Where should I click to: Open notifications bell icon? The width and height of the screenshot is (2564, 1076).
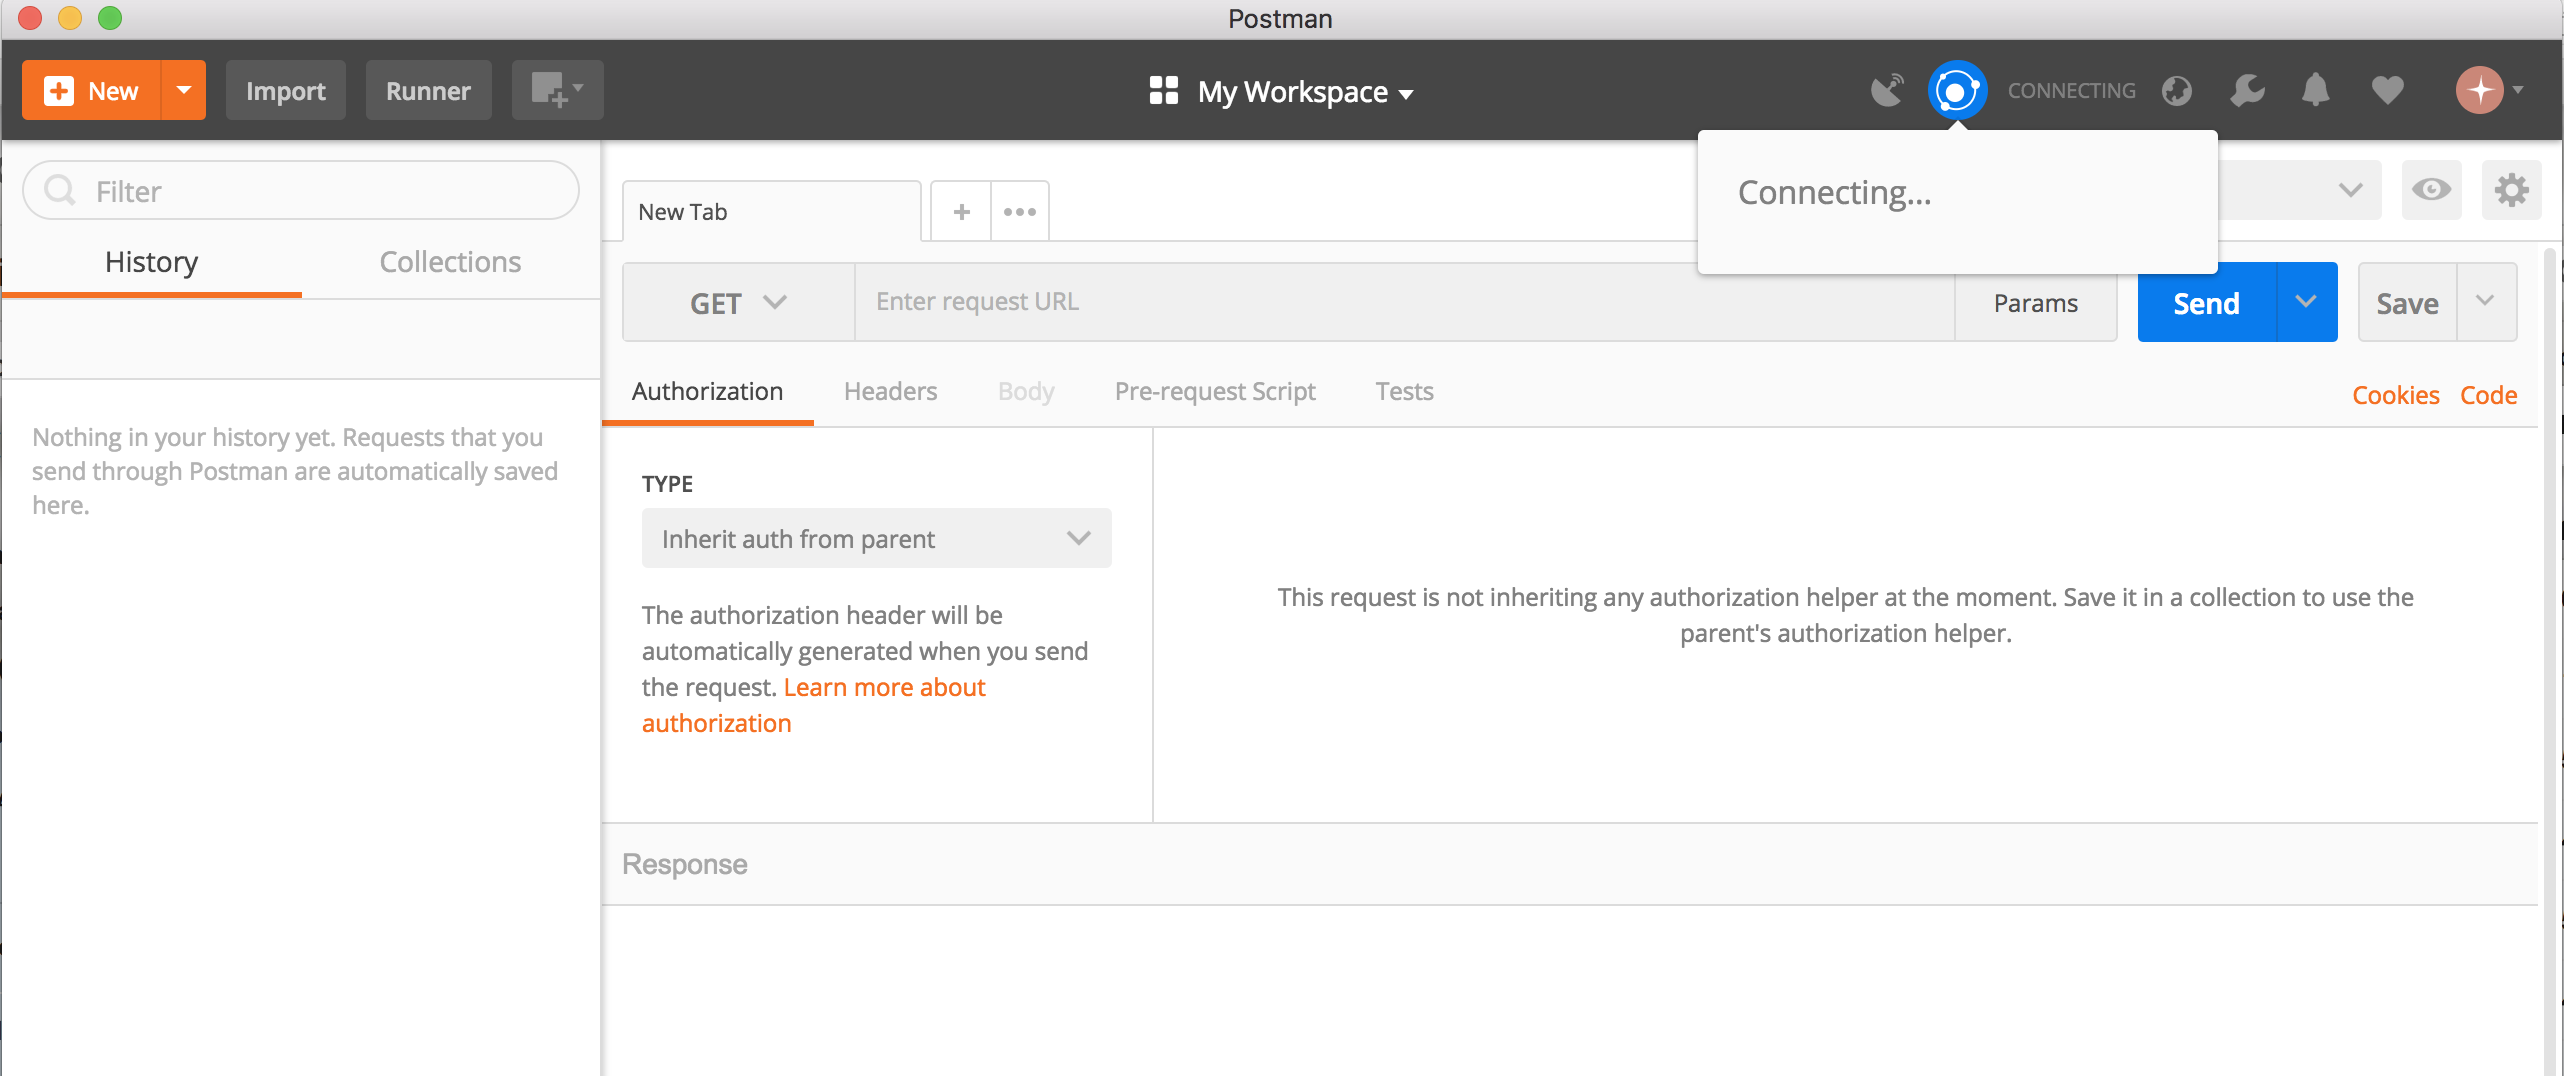point(2316,91)
